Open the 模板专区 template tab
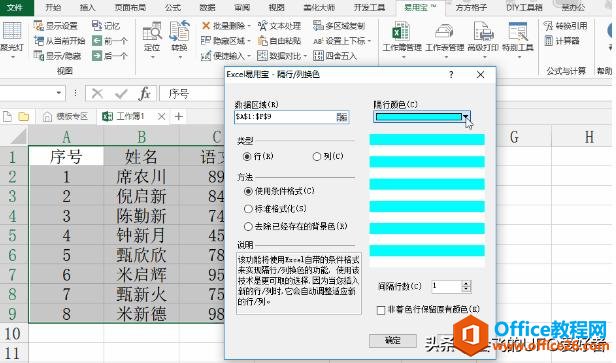 pyautogui.click(x=65, y=117)
